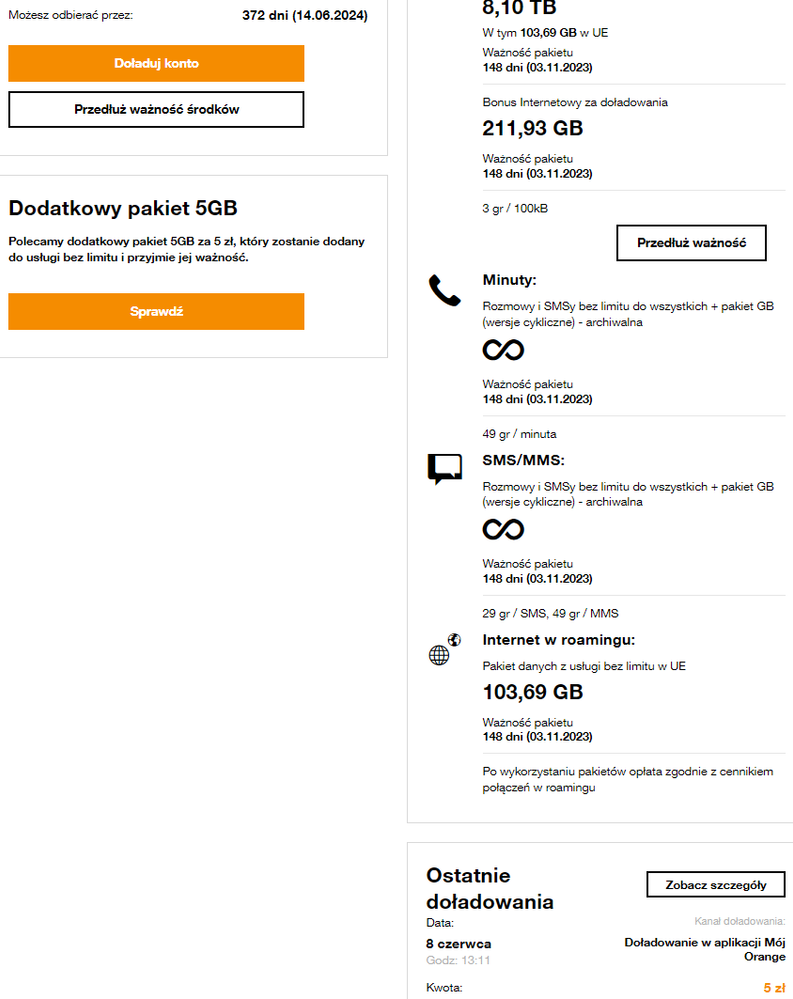Click the 211,93 GB bonus amount
Image resolution: width=793 pixels, height=999 pixels.
pos(532,128)
